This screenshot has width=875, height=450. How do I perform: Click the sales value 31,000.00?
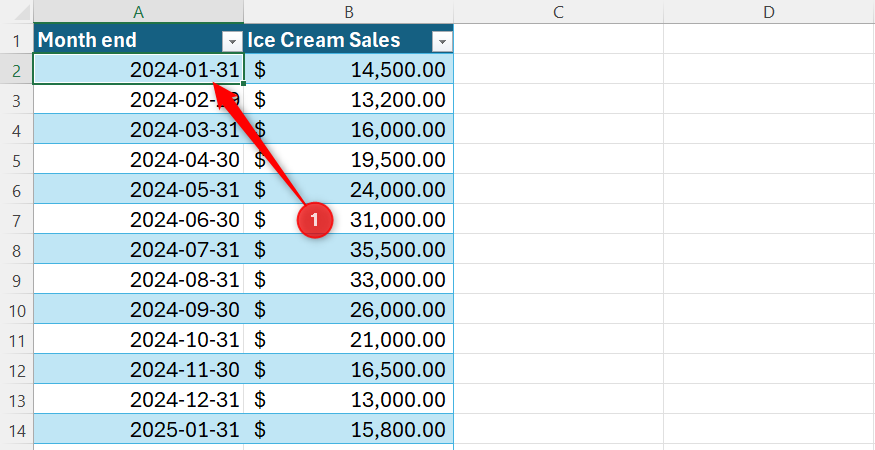coord(398,220)
